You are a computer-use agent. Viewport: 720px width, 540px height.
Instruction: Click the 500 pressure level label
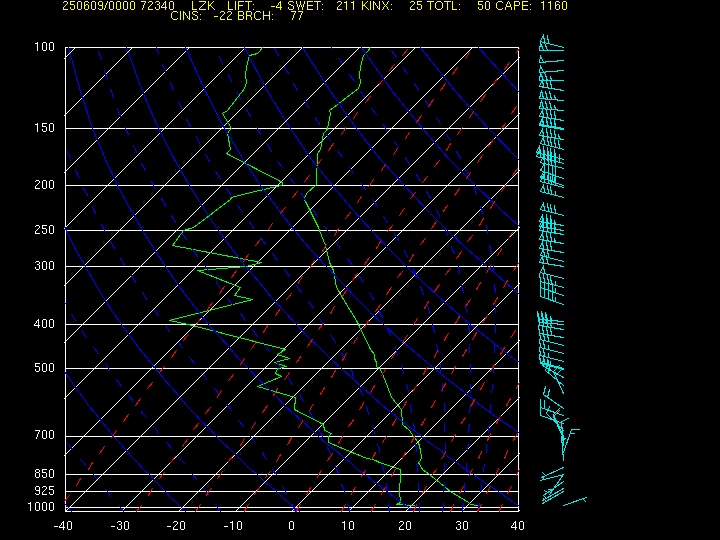44,368
